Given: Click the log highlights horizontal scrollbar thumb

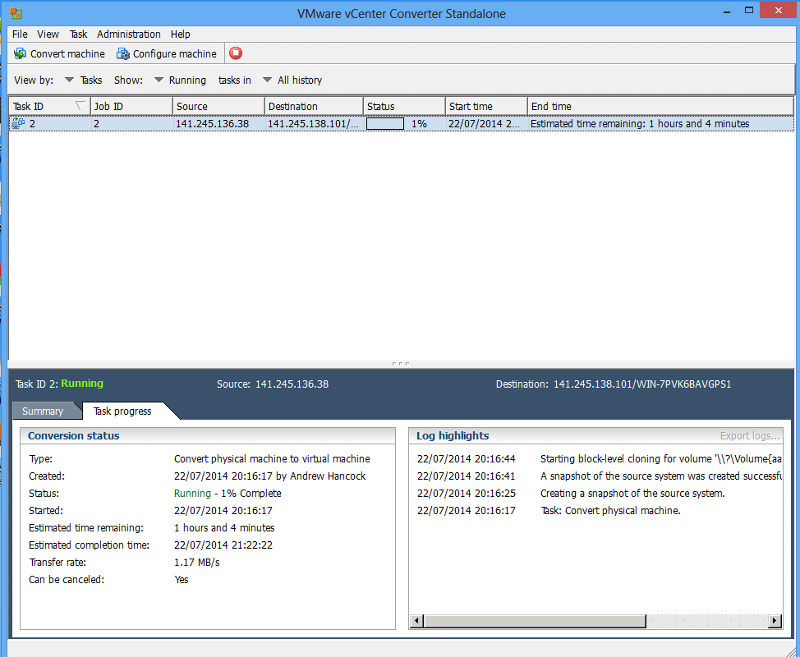Looking at the screenshot, I should pos(535,621).
